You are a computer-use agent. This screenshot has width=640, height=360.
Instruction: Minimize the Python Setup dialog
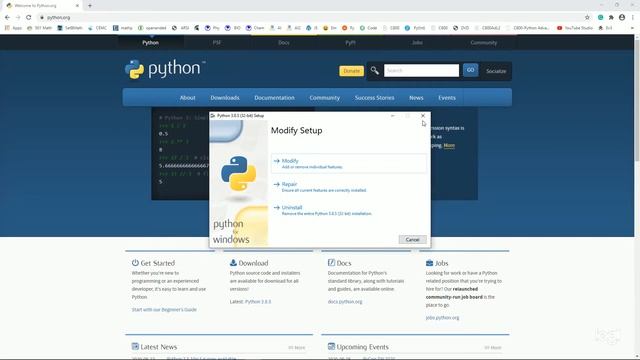[393, 116]
